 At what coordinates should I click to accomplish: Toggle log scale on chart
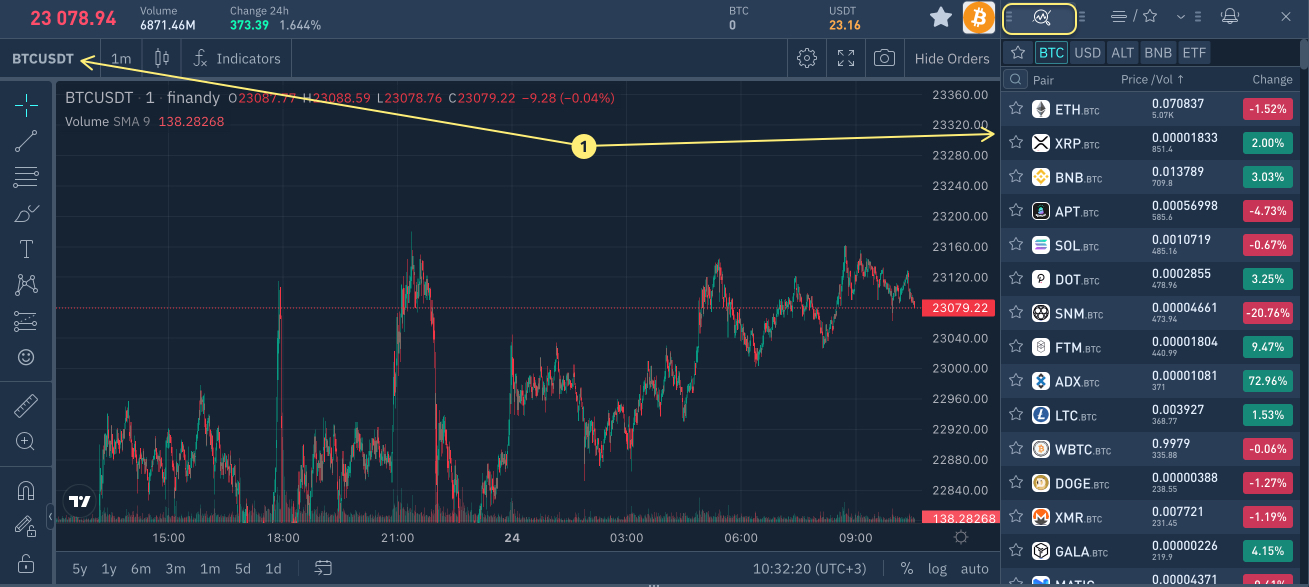coord(937,568)
